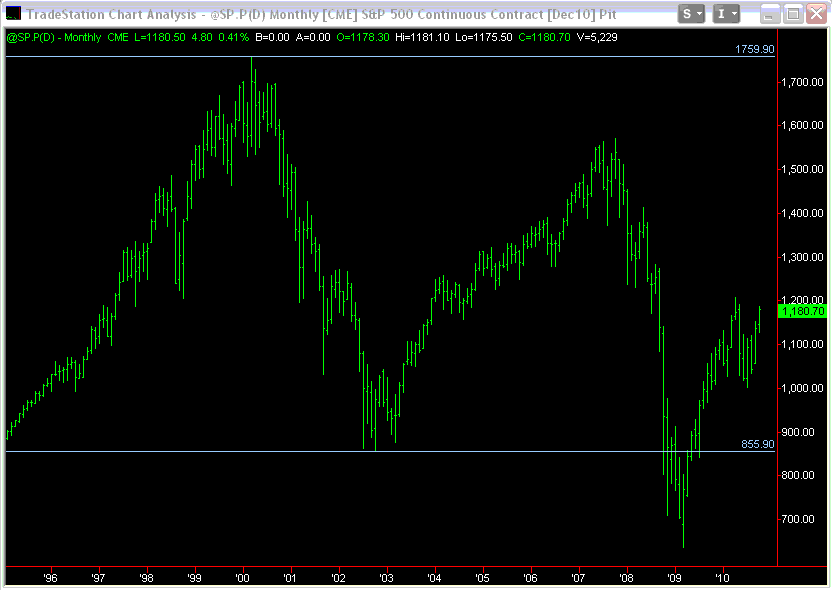Click the CME exchange label in status line
The height and width of the screenshot is (590, 832).
(x=118, y=37)
